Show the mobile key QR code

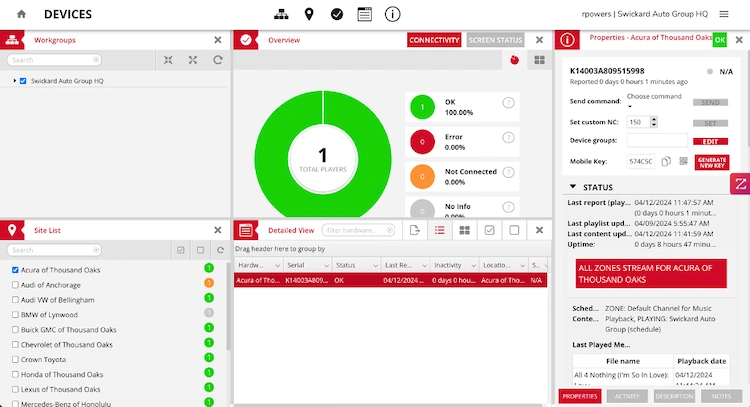[x=683, y=161]
